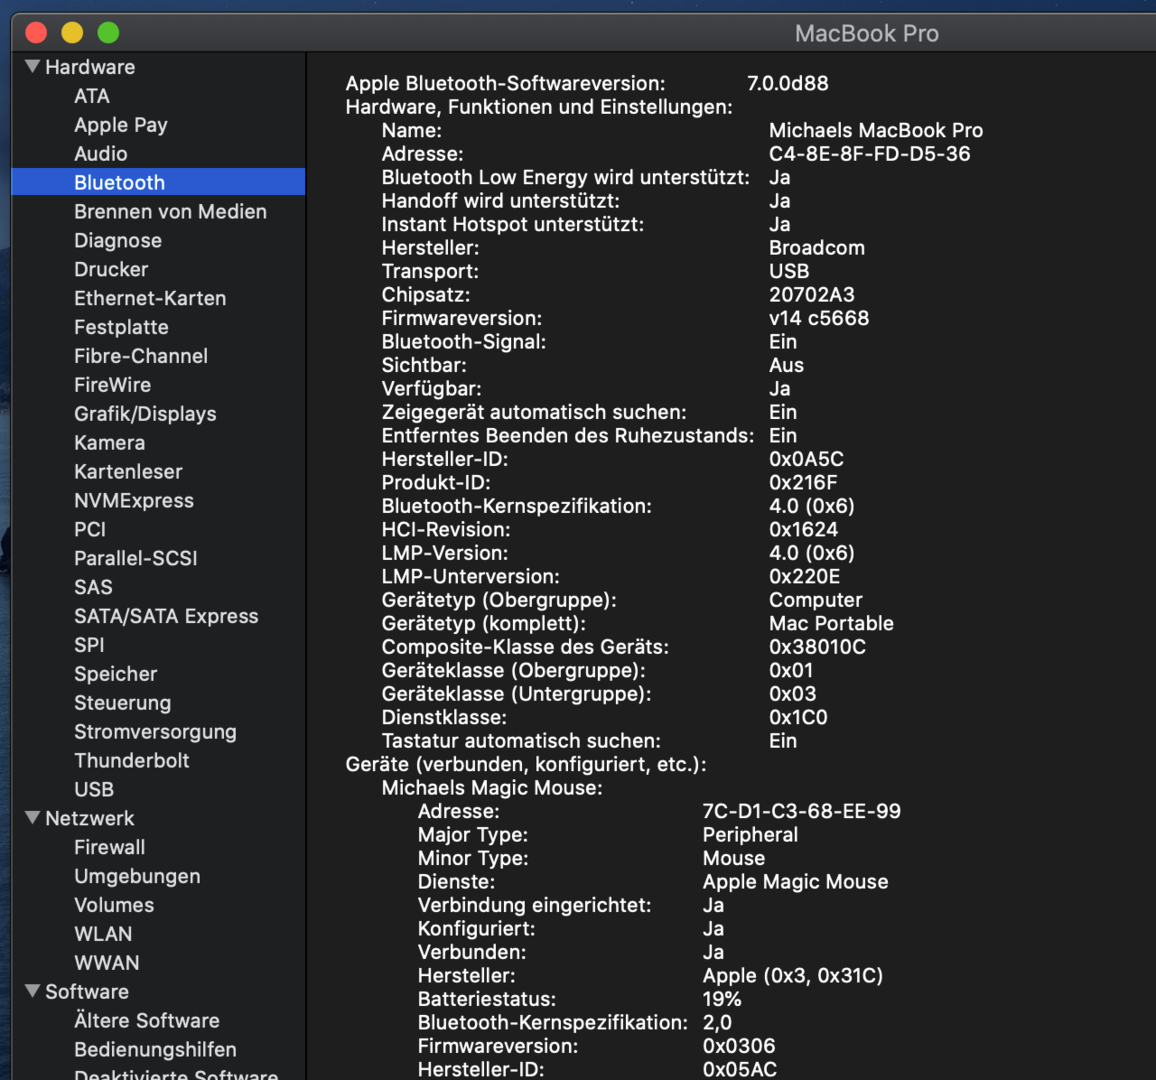Open the WLAN network entry
1156x1080 pixels.
103,934
